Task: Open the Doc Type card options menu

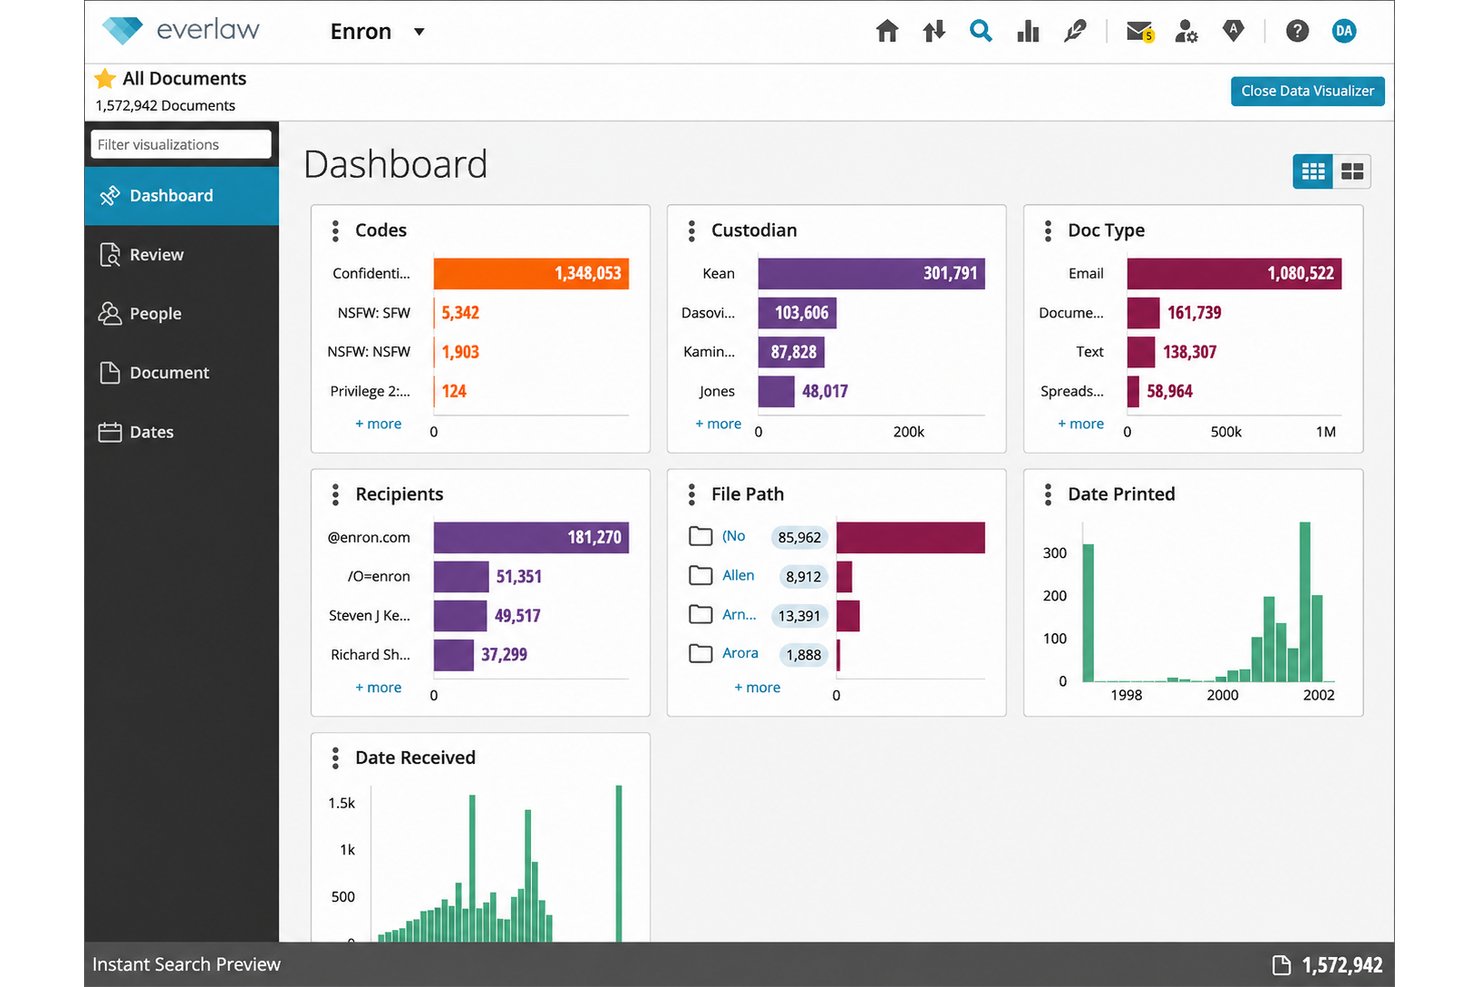Action: coord(1048,230)
